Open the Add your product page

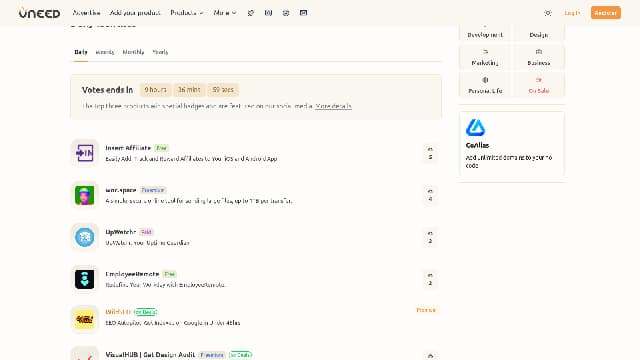coord(135,13)
